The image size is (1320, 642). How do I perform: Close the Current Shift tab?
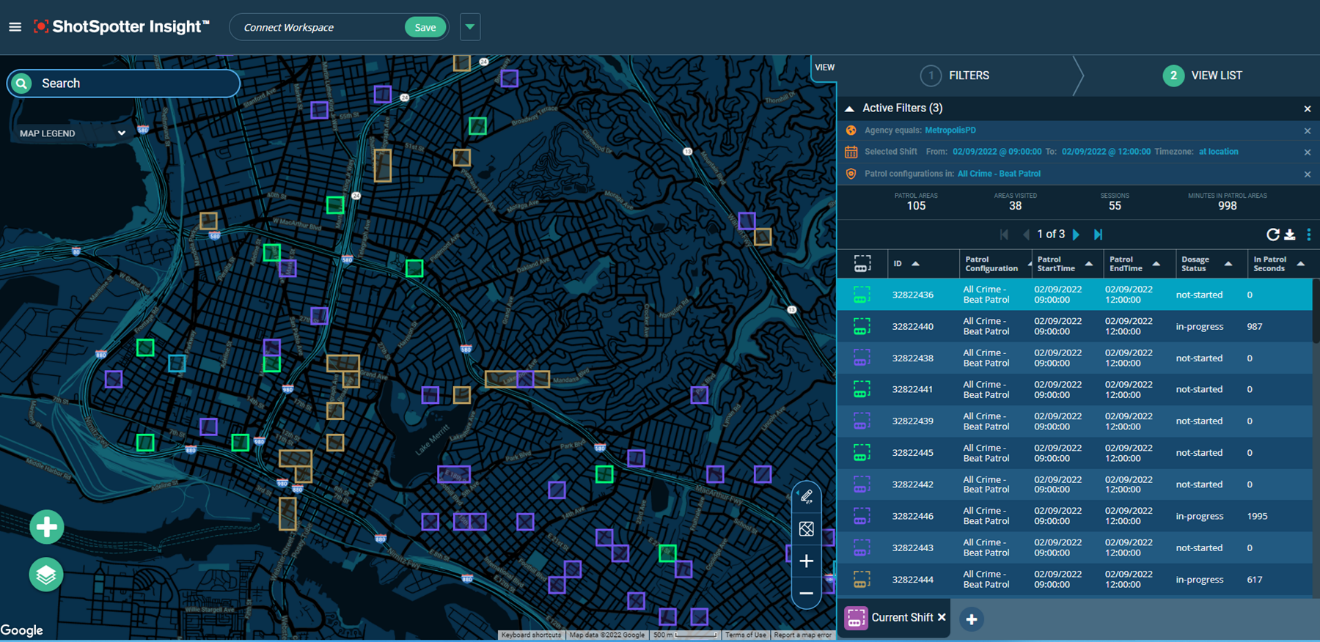click(941, 618)
